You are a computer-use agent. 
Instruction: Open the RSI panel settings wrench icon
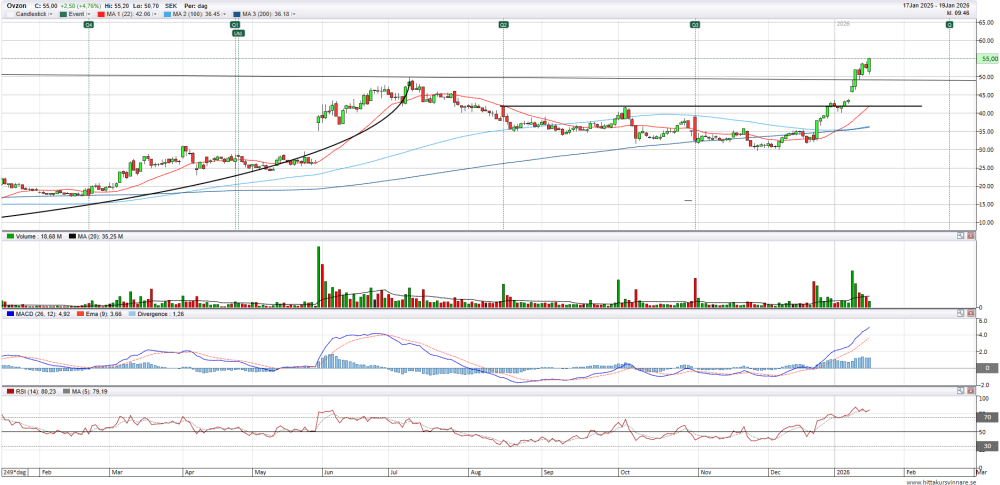[x=960, y=391]
